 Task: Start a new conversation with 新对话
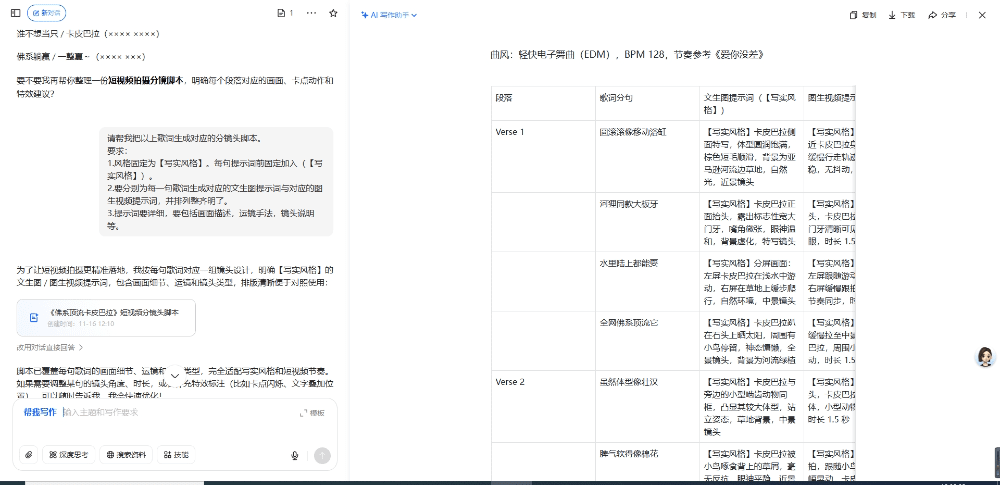(x=47, y=14)
